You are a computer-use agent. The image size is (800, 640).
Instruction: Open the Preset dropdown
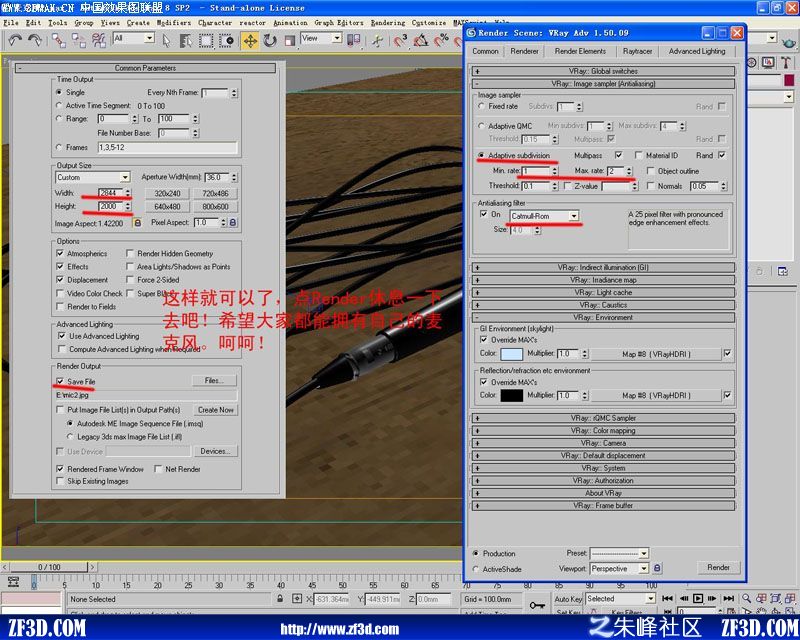(x=619, y=553)
